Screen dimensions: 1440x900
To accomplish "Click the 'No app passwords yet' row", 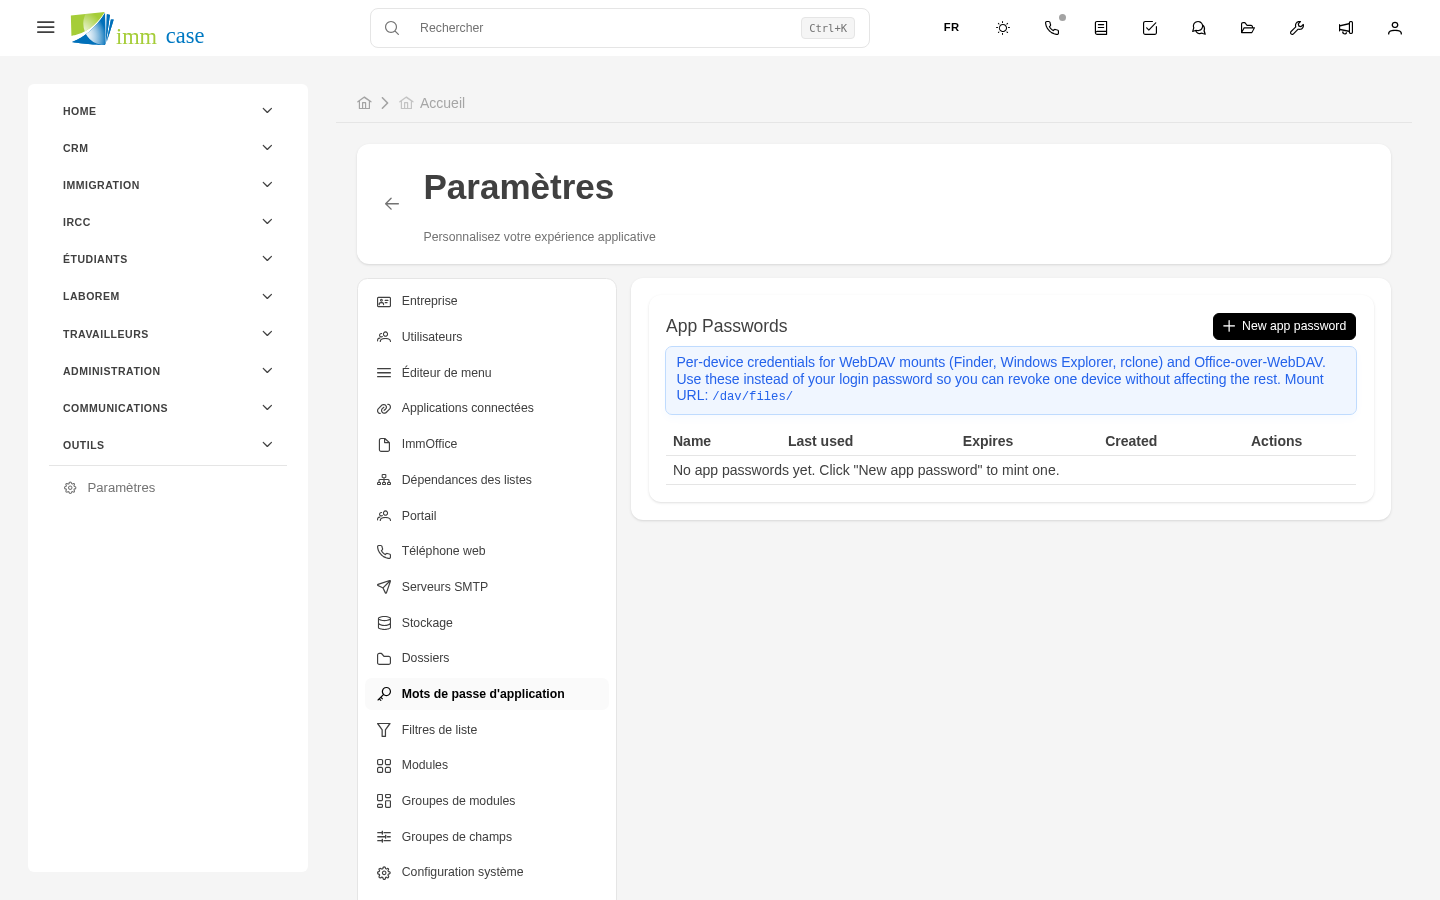I will (1011, 470).
